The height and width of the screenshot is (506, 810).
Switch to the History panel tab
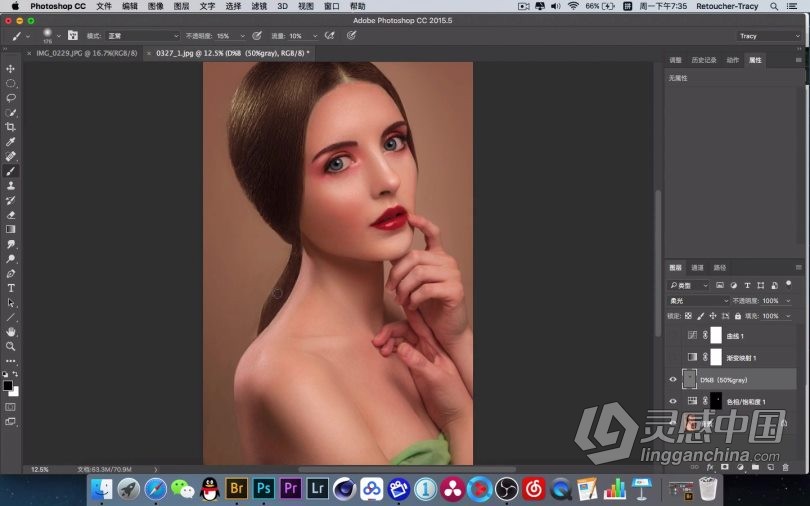(704, 60)
